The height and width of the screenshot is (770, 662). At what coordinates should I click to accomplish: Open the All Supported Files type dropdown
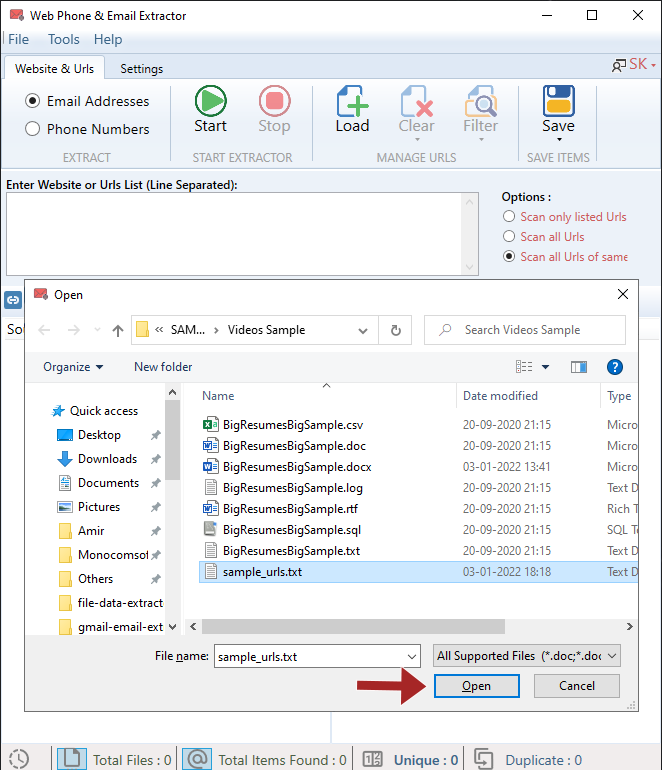pyautogui.click(x=526, y=656)
